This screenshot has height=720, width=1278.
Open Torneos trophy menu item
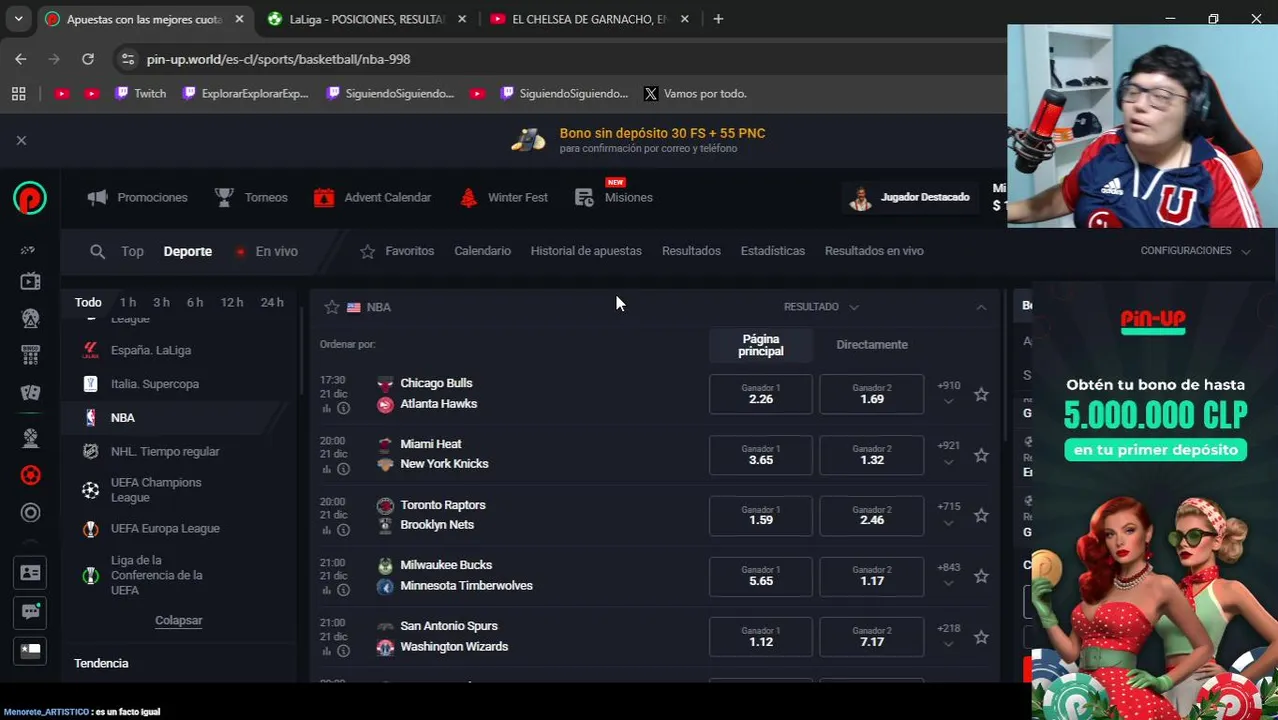click(x=251, y=198)
